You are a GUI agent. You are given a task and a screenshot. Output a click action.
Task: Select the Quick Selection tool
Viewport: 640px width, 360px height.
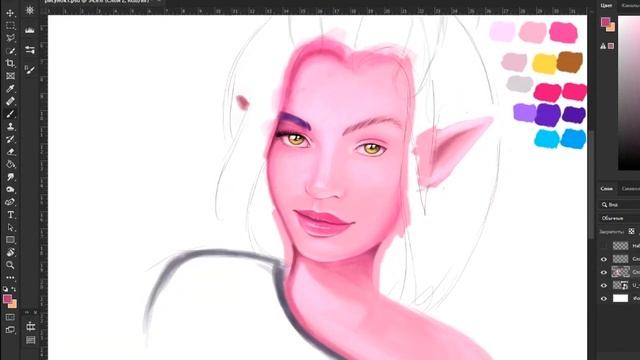tap(10, 51)
